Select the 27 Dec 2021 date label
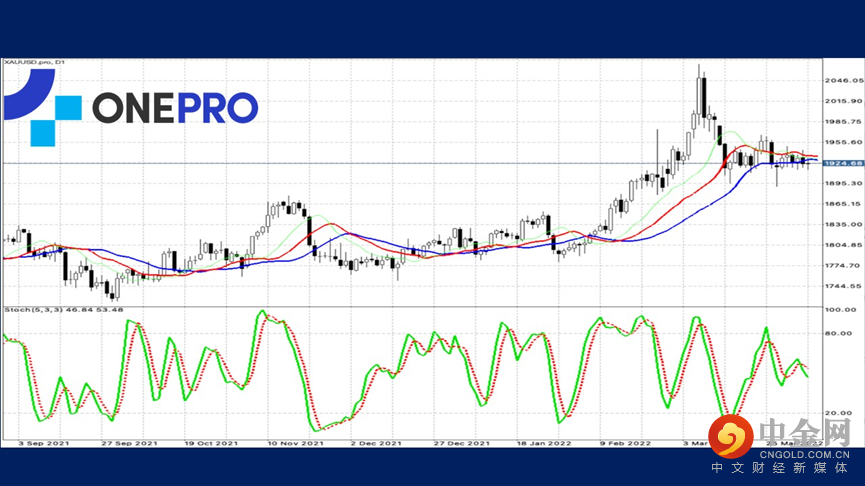Viewport: 865px width, 486px height. coord(460,442)
